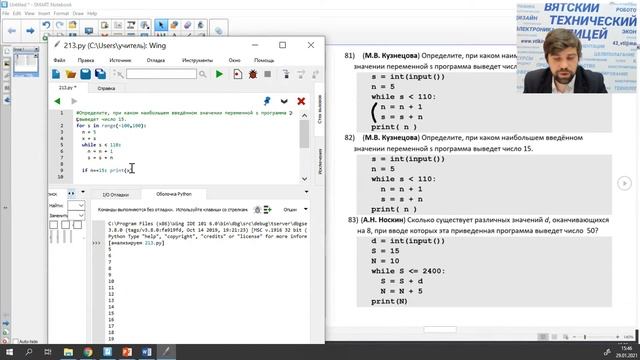
Task: Click the screen display icon in SMART Notebook
Action: pyautogui.click(x=89, y=31)
